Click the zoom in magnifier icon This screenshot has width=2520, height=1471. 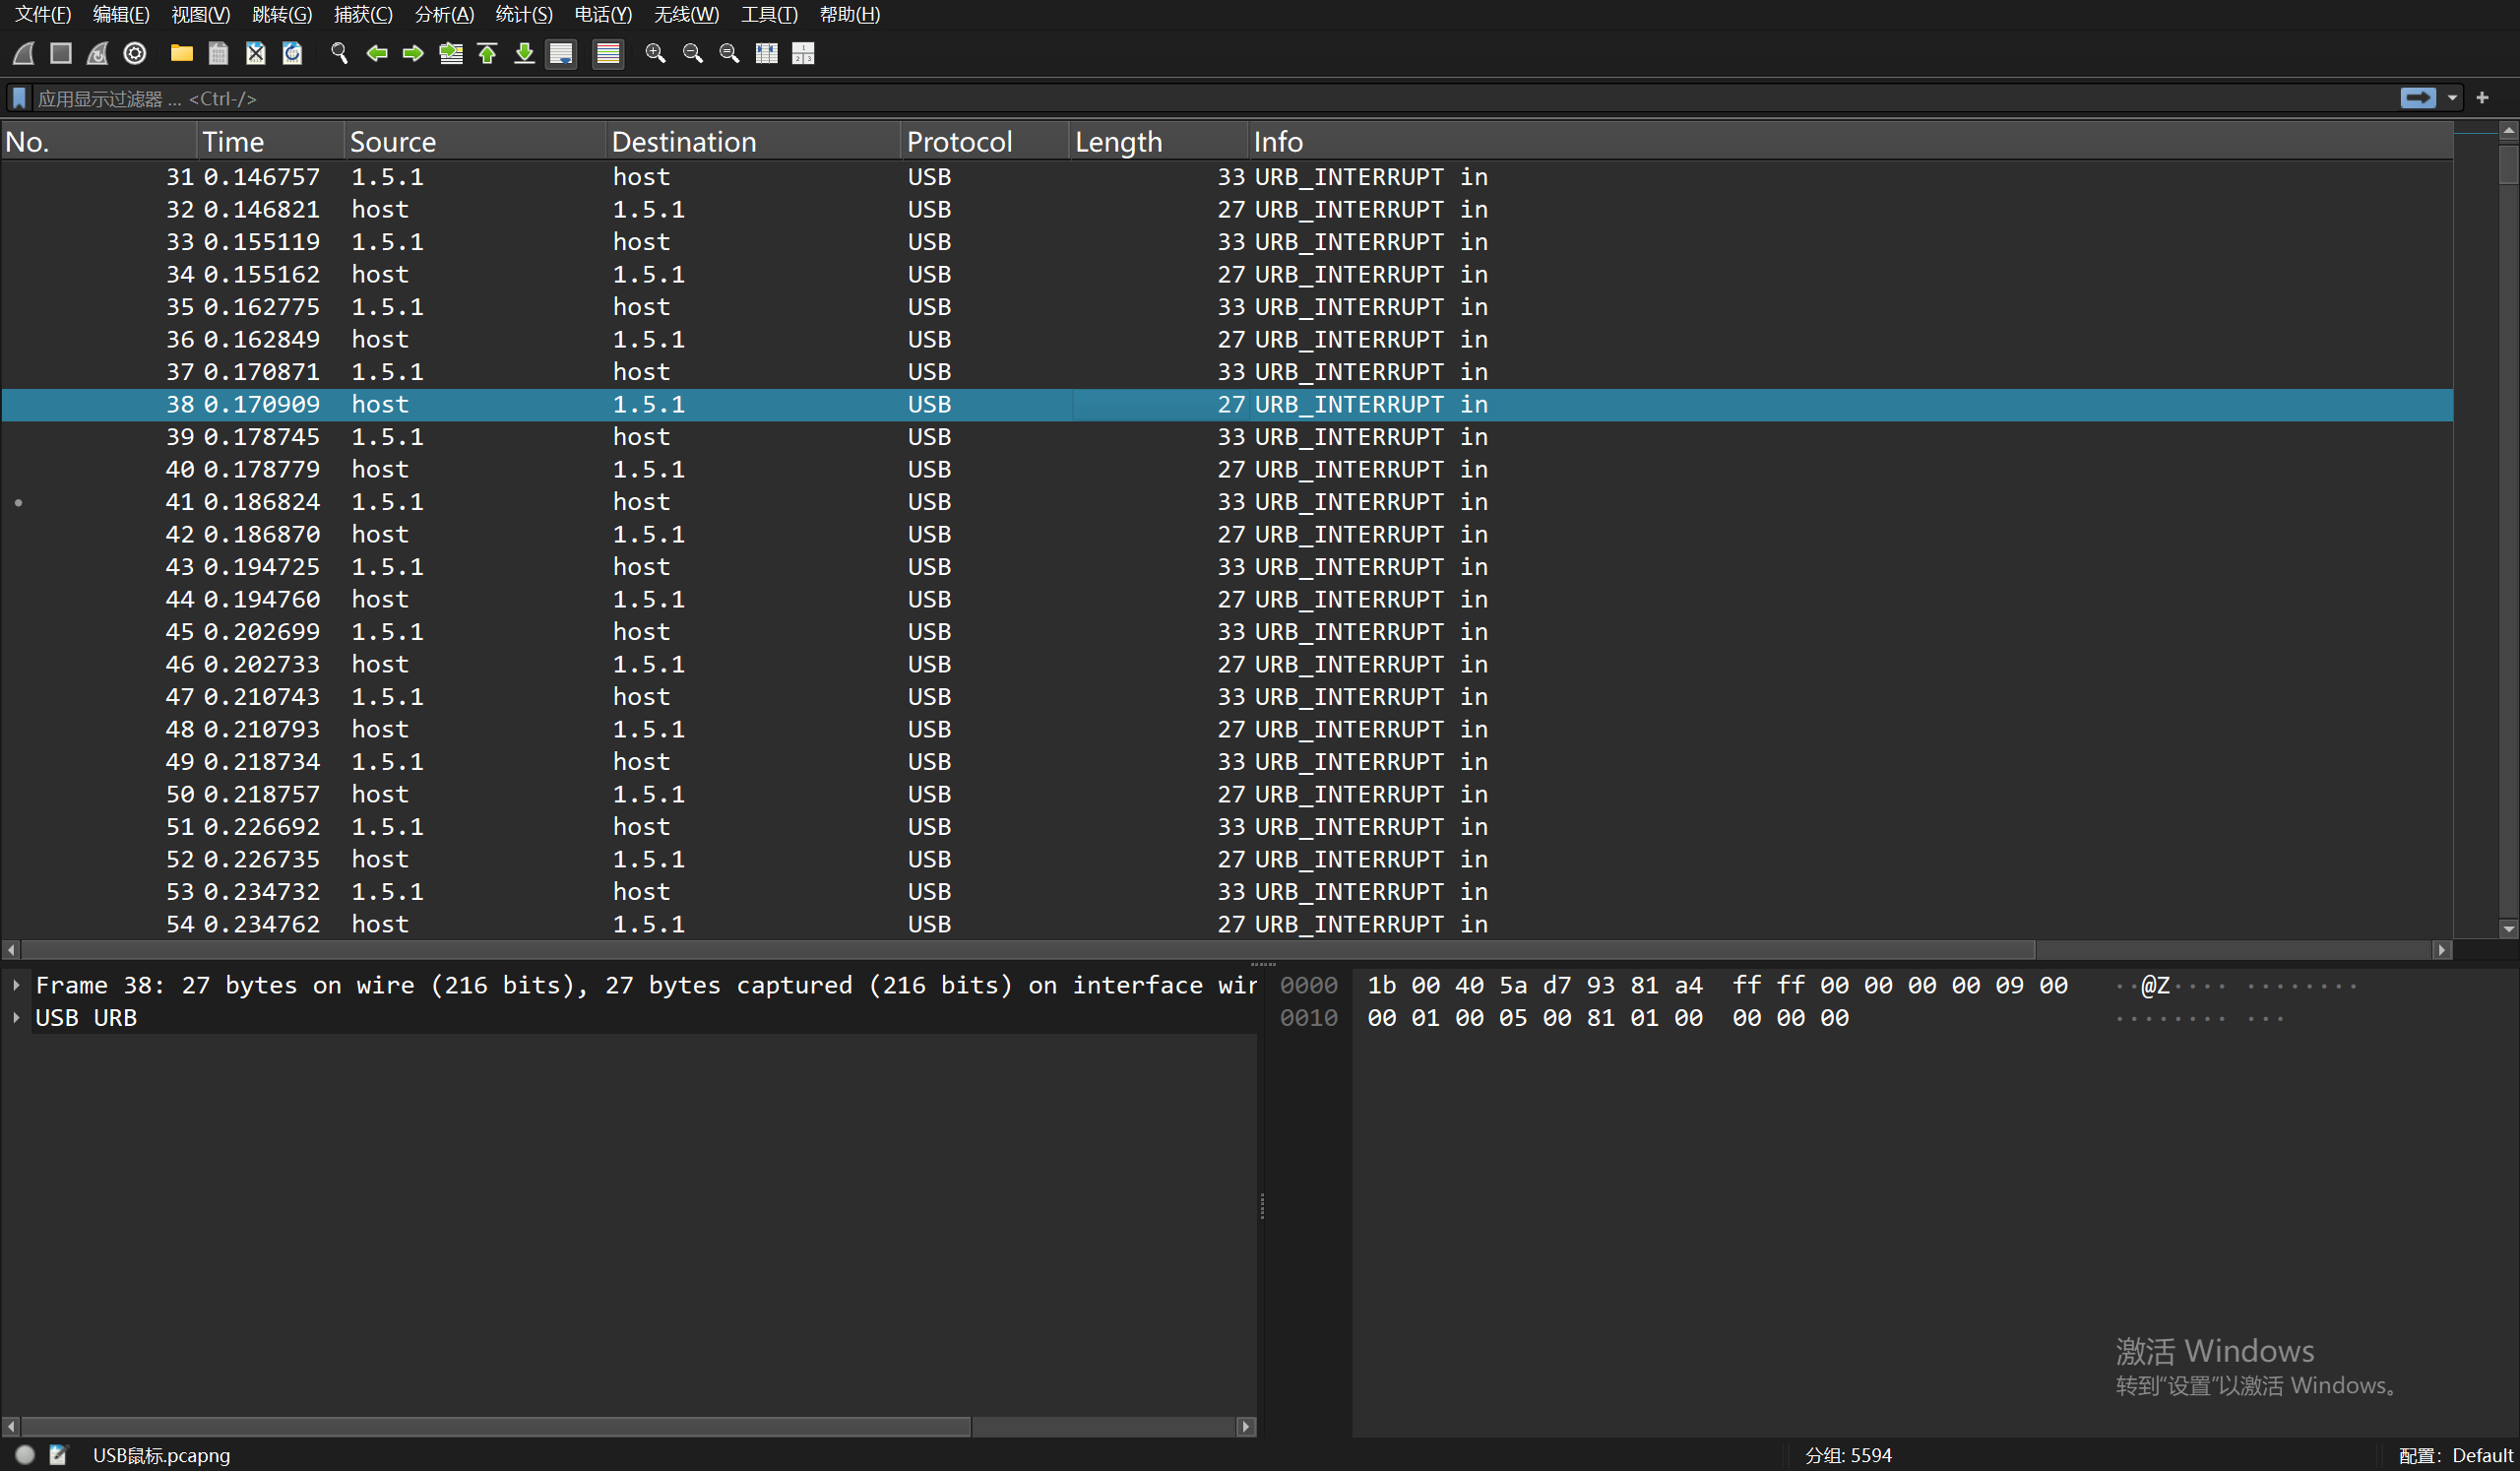[655, 53]
